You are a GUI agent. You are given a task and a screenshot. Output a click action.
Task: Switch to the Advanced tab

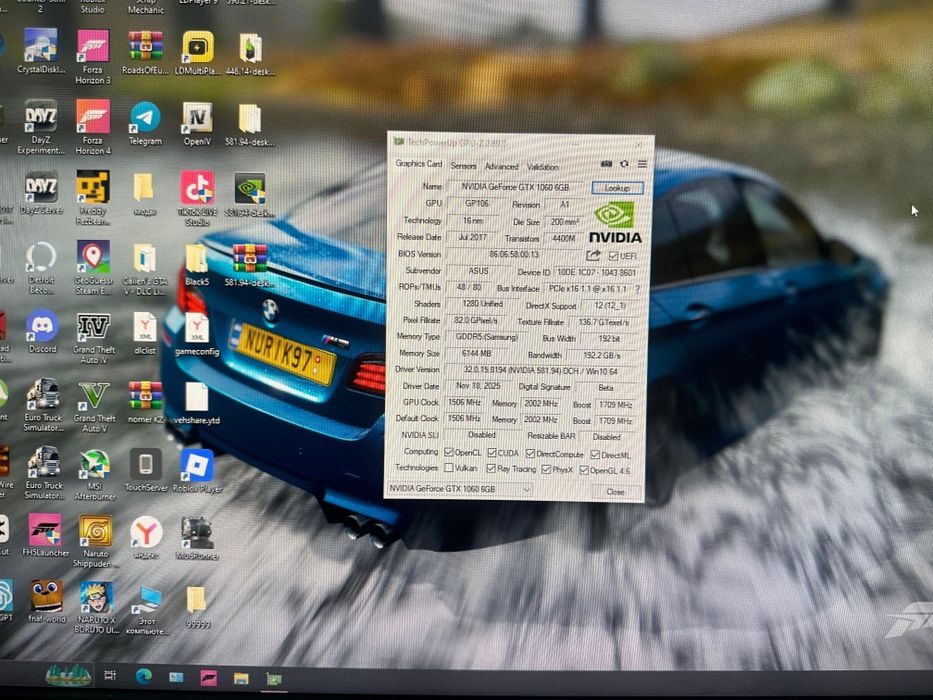pyautogui.click(x=502, y=167)
